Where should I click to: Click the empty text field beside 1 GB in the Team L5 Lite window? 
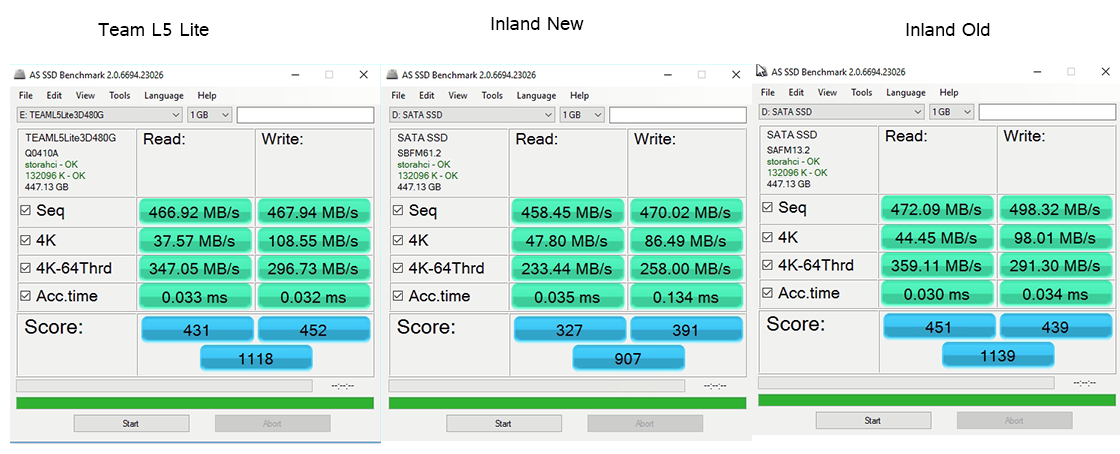click(x=304, y=115)
